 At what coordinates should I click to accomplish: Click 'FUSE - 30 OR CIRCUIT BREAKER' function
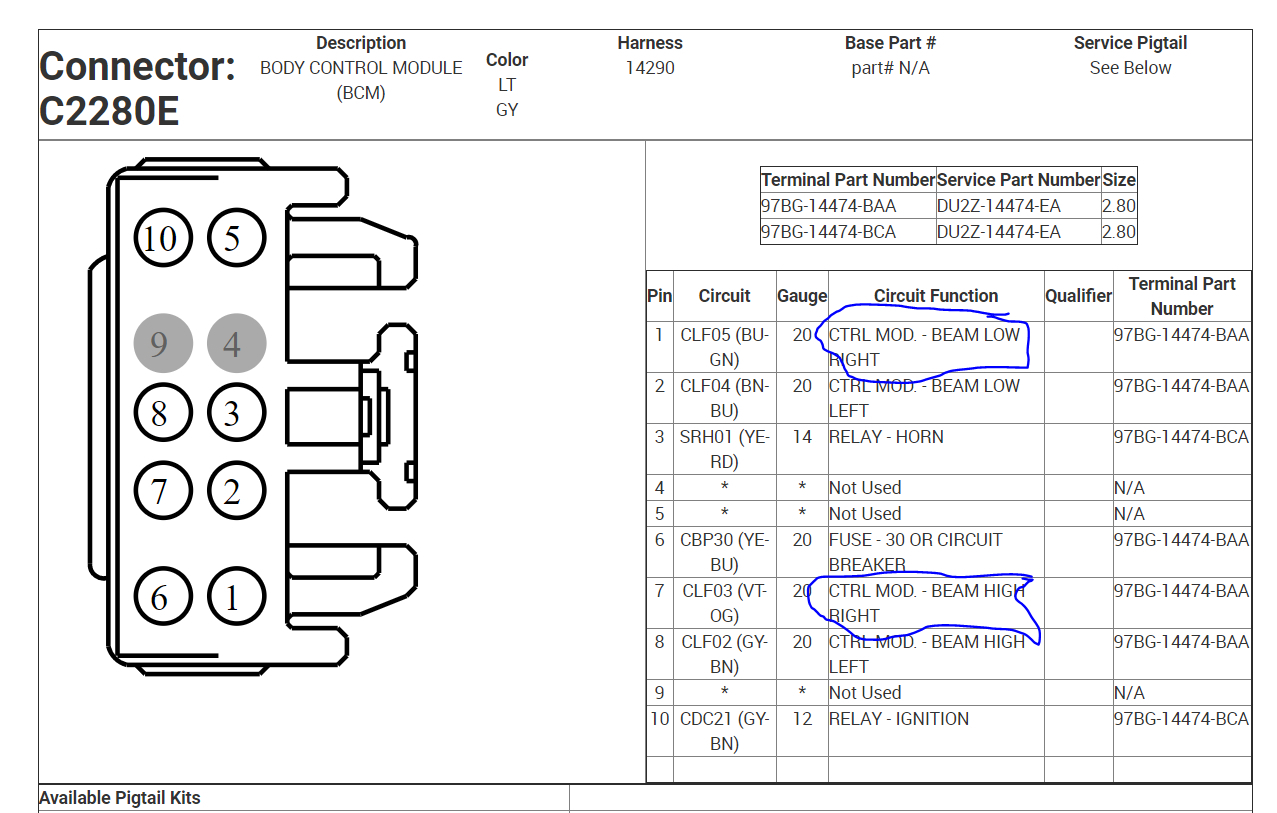(916, 552)
